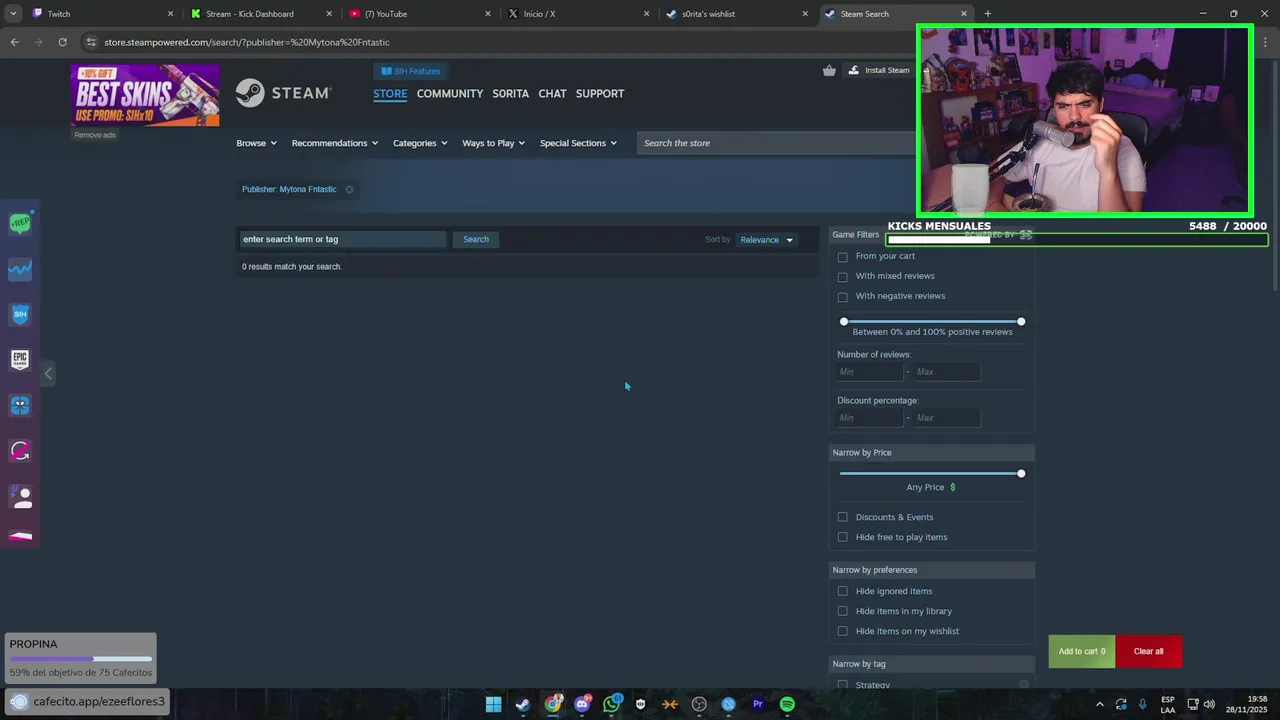Open the Ways to Play dropdown
This screenshot has height=720, width=1280.
pos(494,143)
